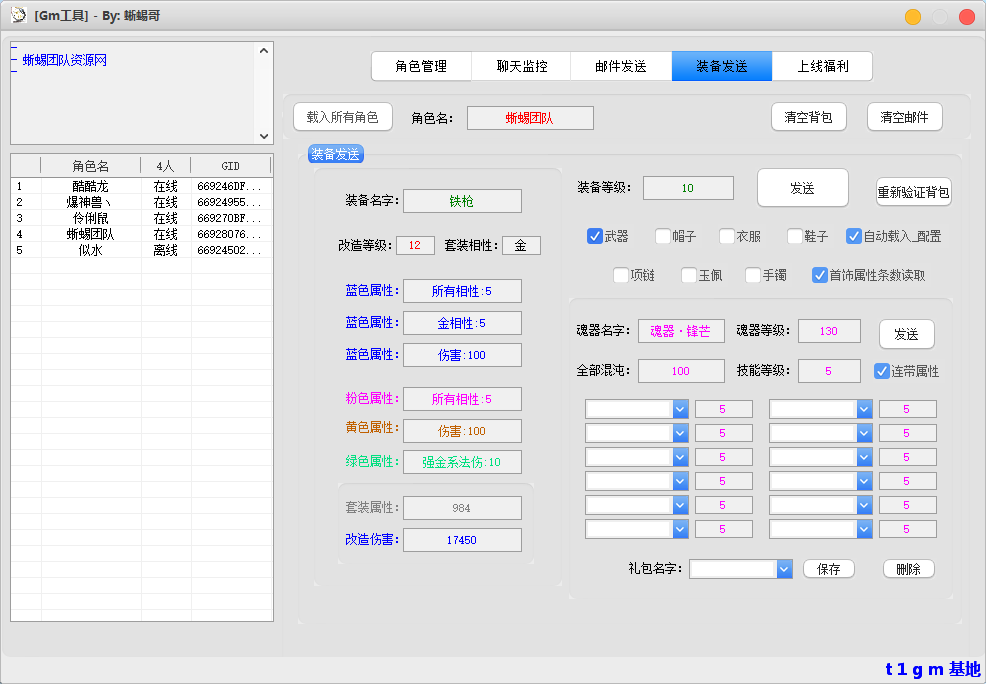The width and height of the screenshot is (986, 684).
Task: Switch to the 装备发送 tab
Action: tap(722, 66)
